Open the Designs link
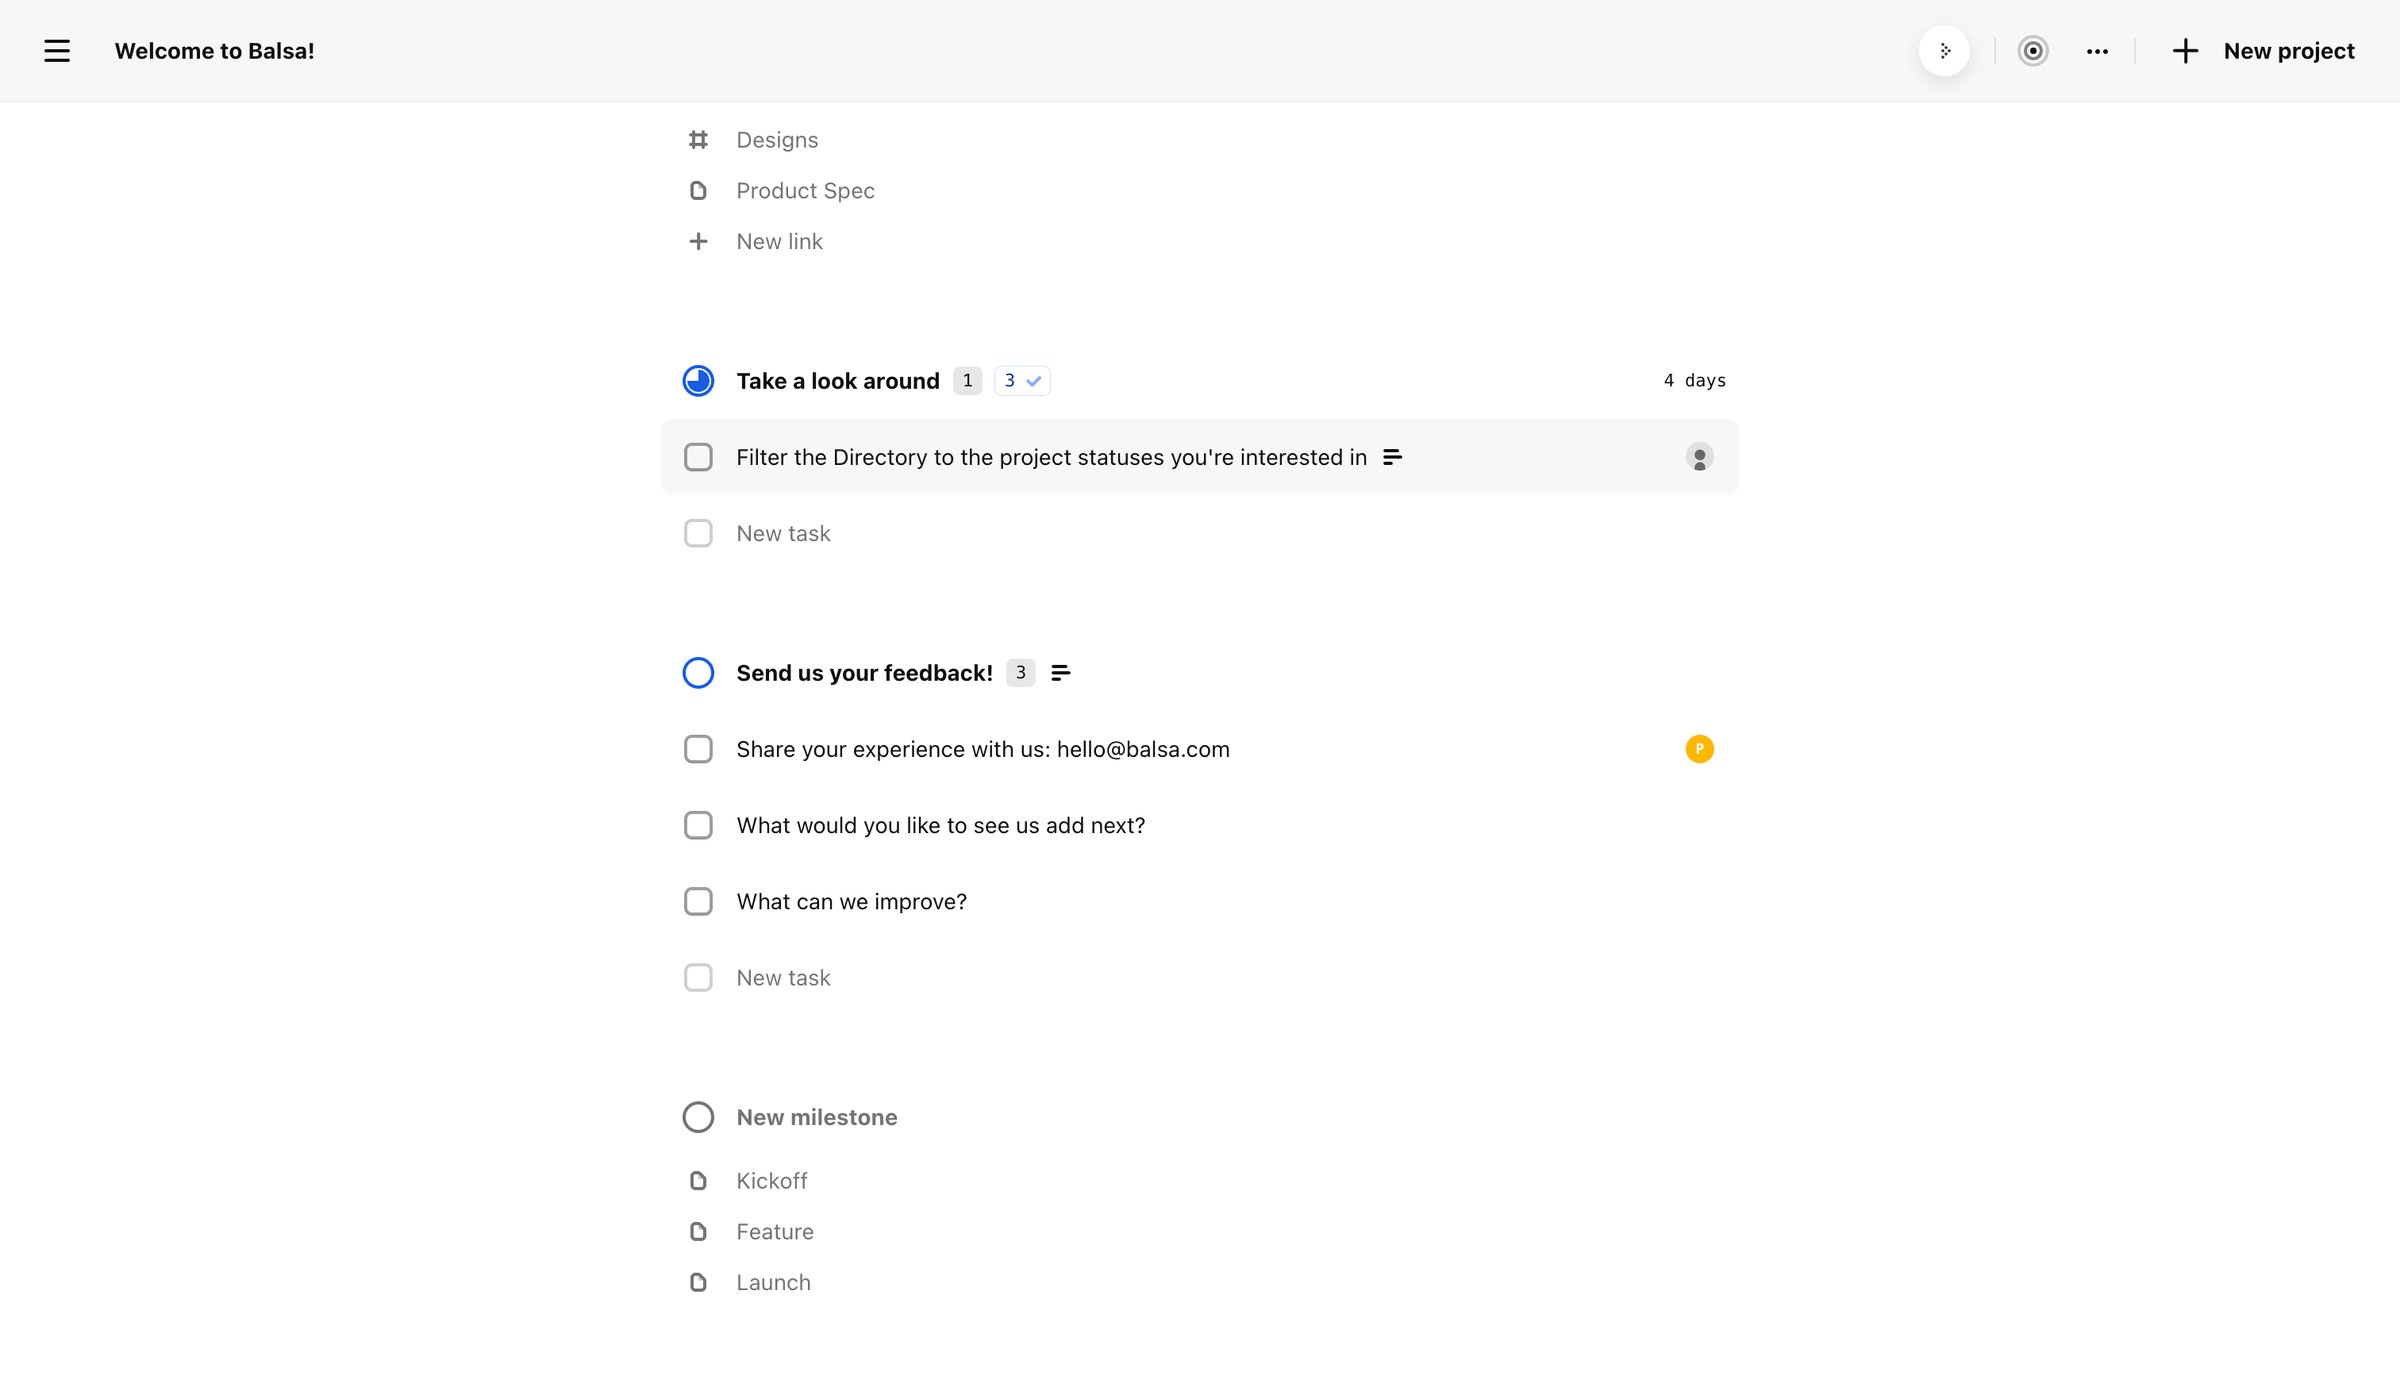2400x1379 pixels. 777,140
